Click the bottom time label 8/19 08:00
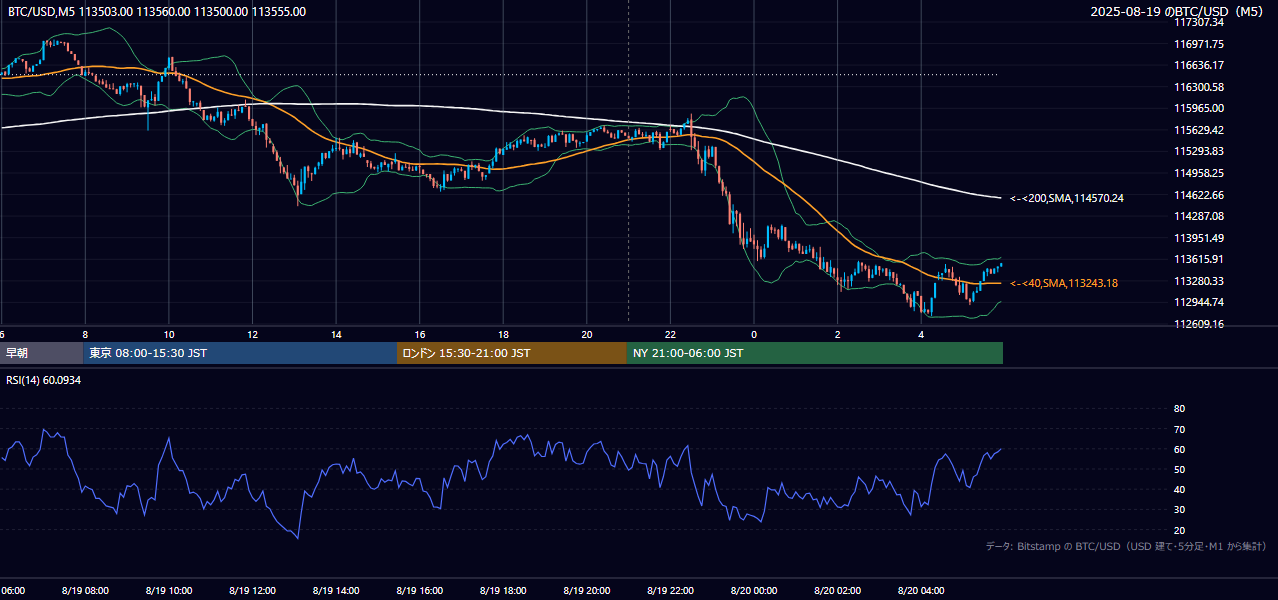The height and width of the screenshot is (600, 1278). pyautogui.click(x=85, y=591)
